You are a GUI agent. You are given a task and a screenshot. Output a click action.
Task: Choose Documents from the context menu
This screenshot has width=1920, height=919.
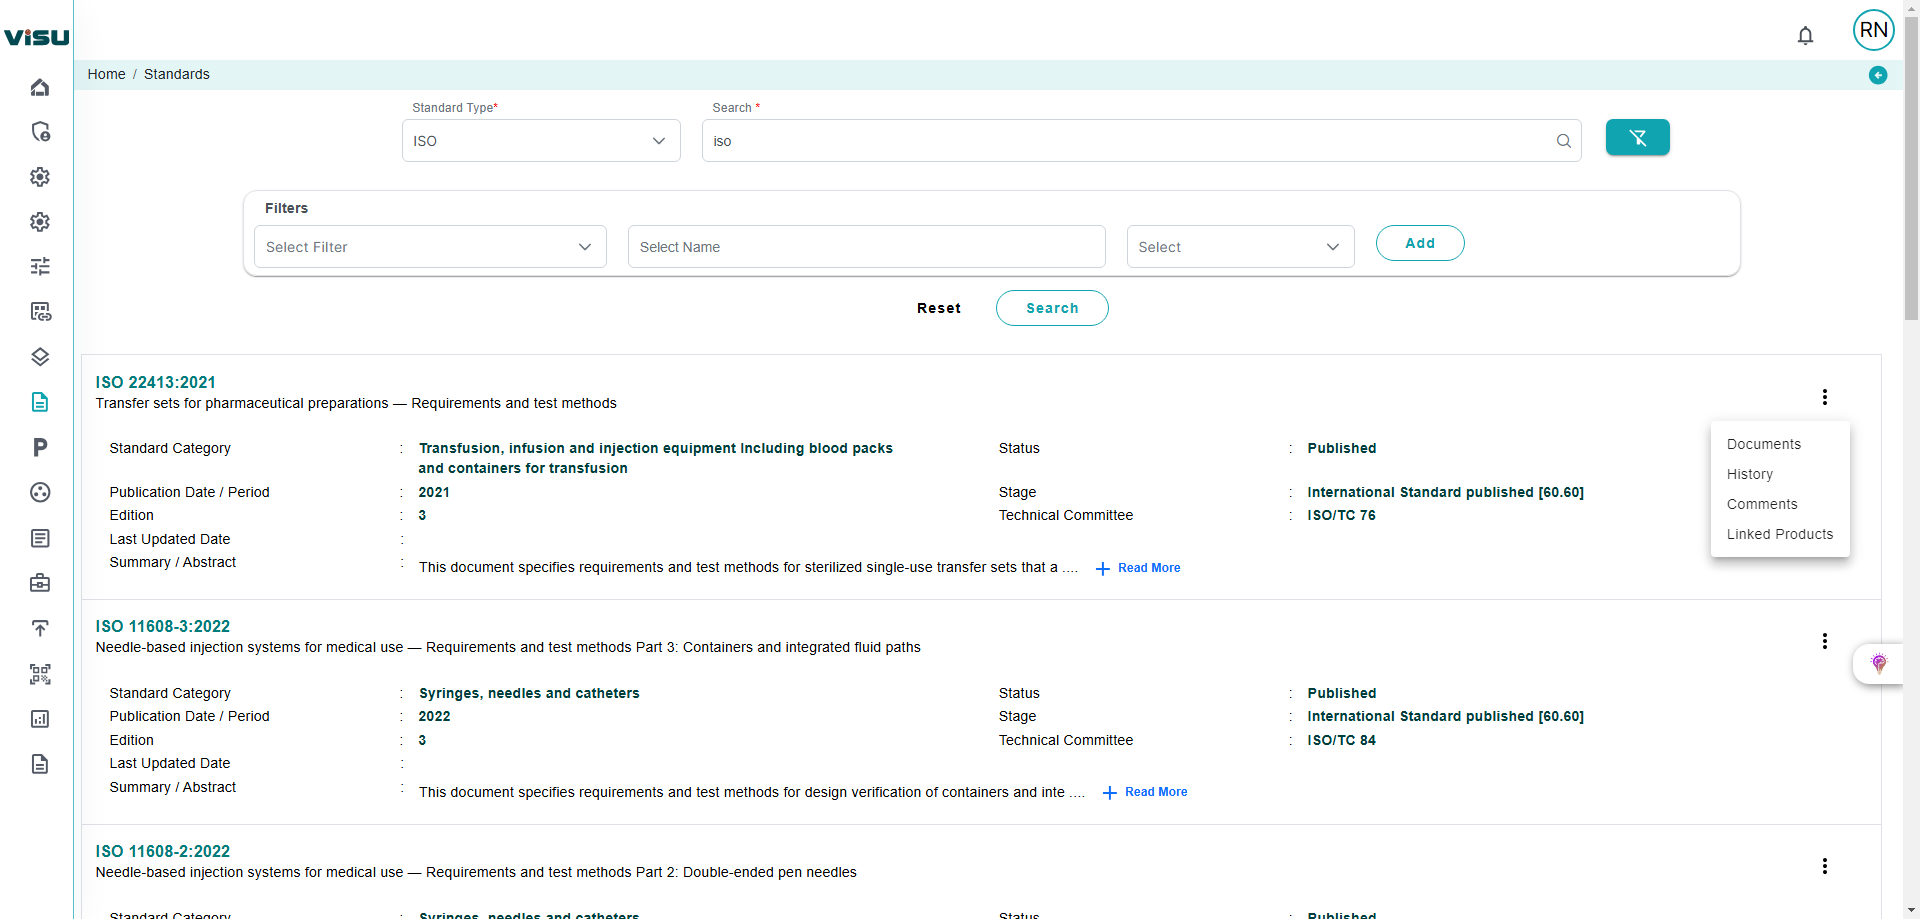pos(1763,444)
